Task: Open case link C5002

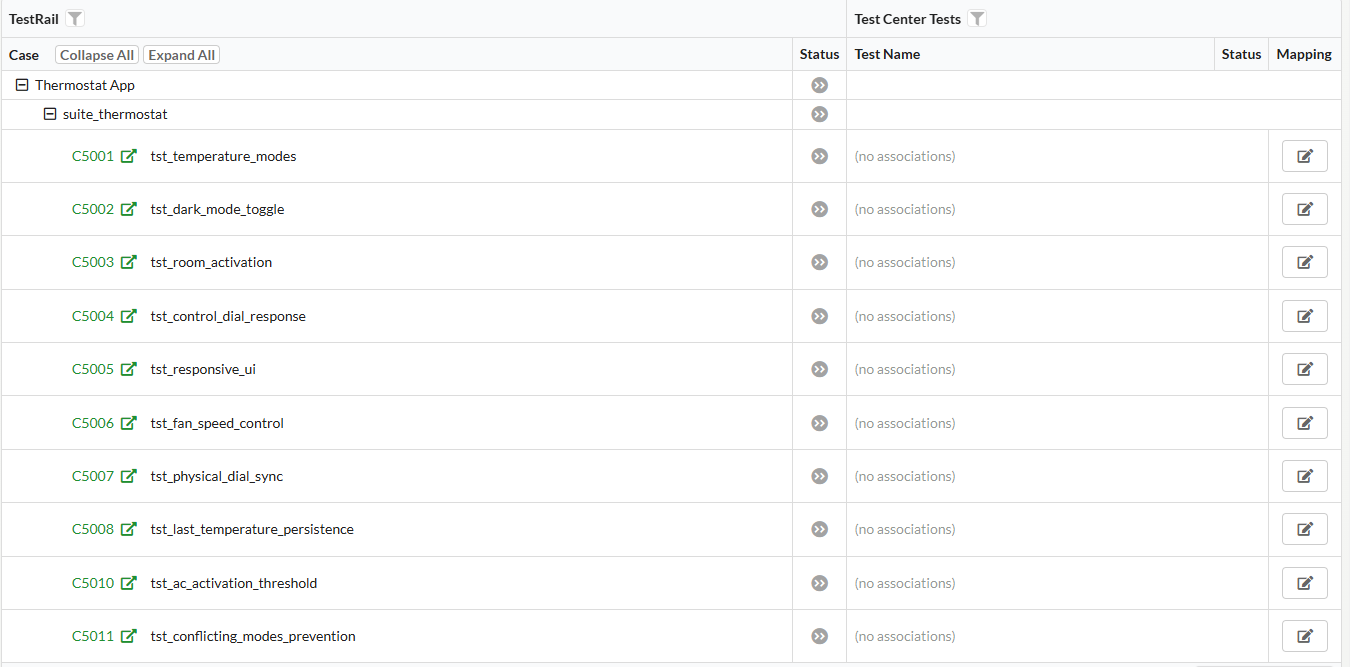Action: coord(93,209)
